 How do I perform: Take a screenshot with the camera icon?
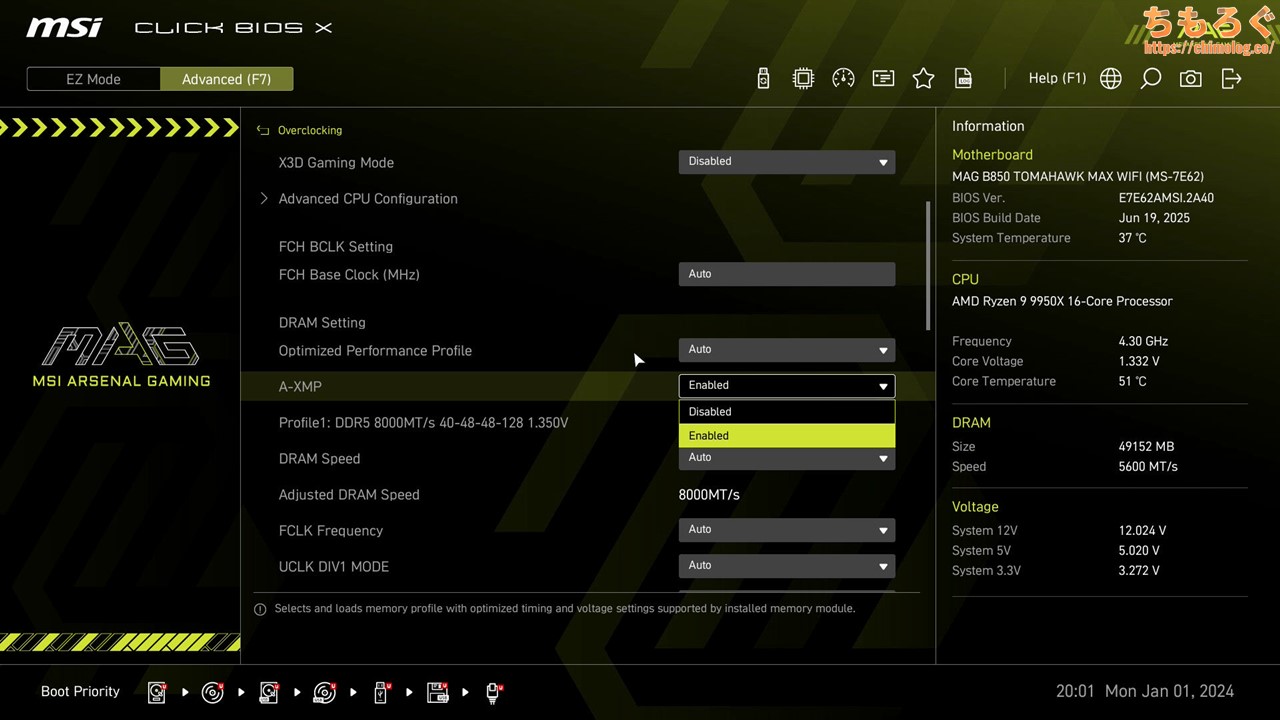1190,79
